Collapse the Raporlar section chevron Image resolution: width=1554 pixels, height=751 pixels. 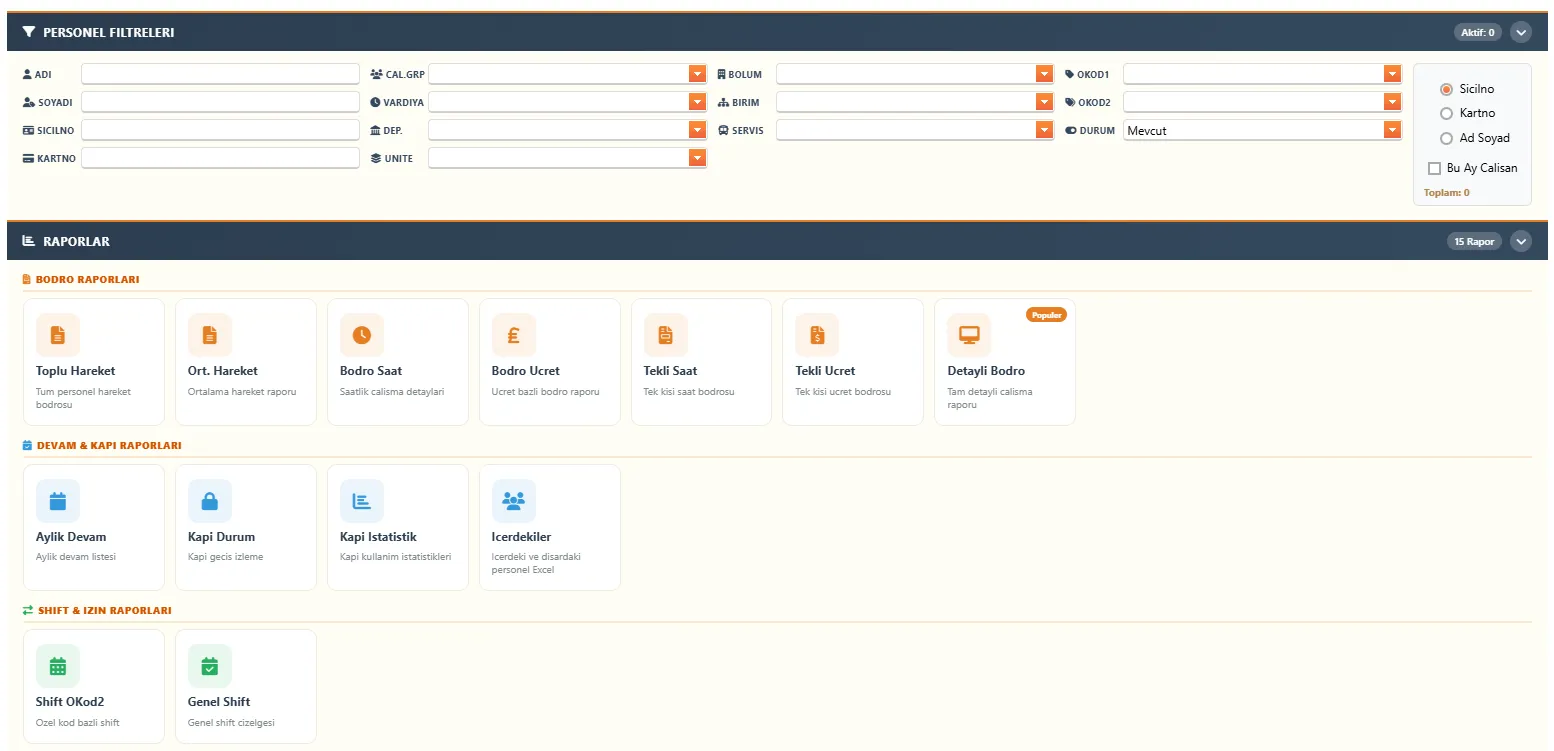[x=1521, y=241]
